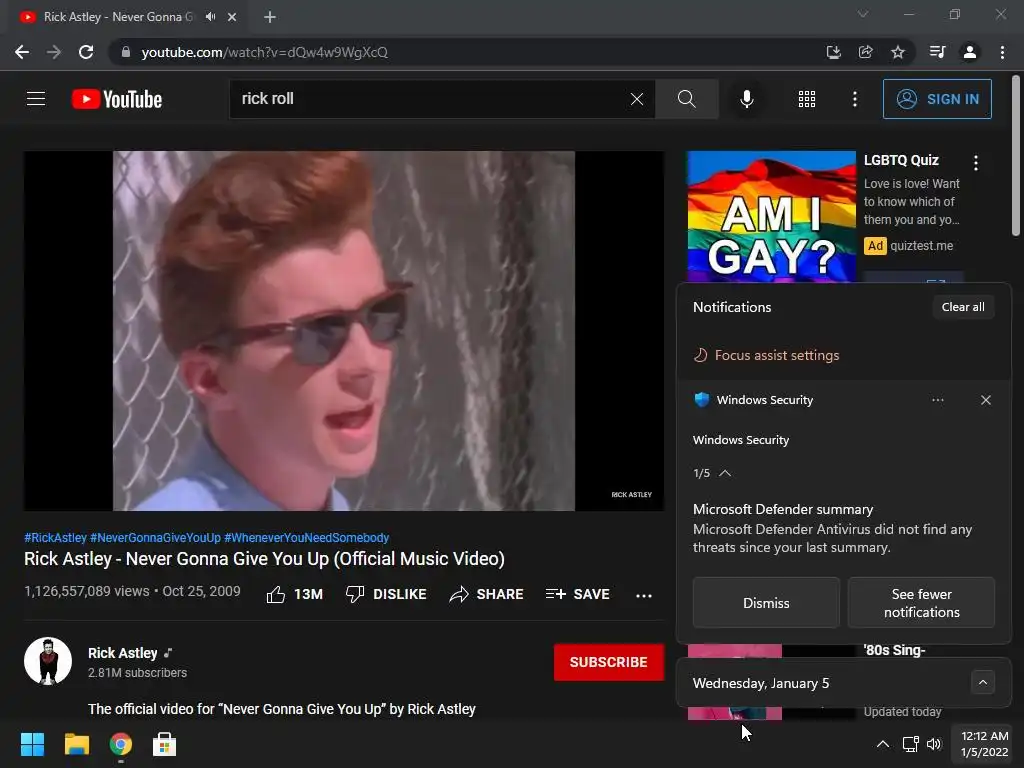Open the Rick Astley channel name link
The width and height of the screenshot is (1024, 768).
123,653
